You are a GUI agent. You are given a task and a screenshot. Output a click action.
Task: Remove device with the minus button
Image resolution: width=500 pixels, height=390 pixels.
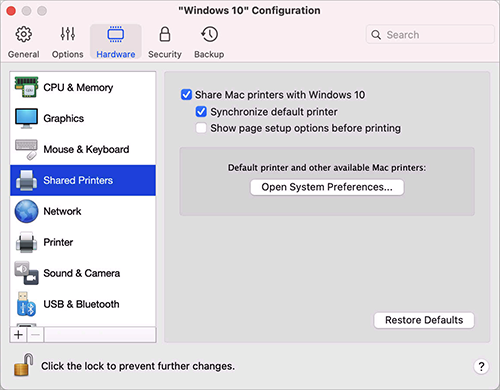pyautogui.click(x=36, y=334)
